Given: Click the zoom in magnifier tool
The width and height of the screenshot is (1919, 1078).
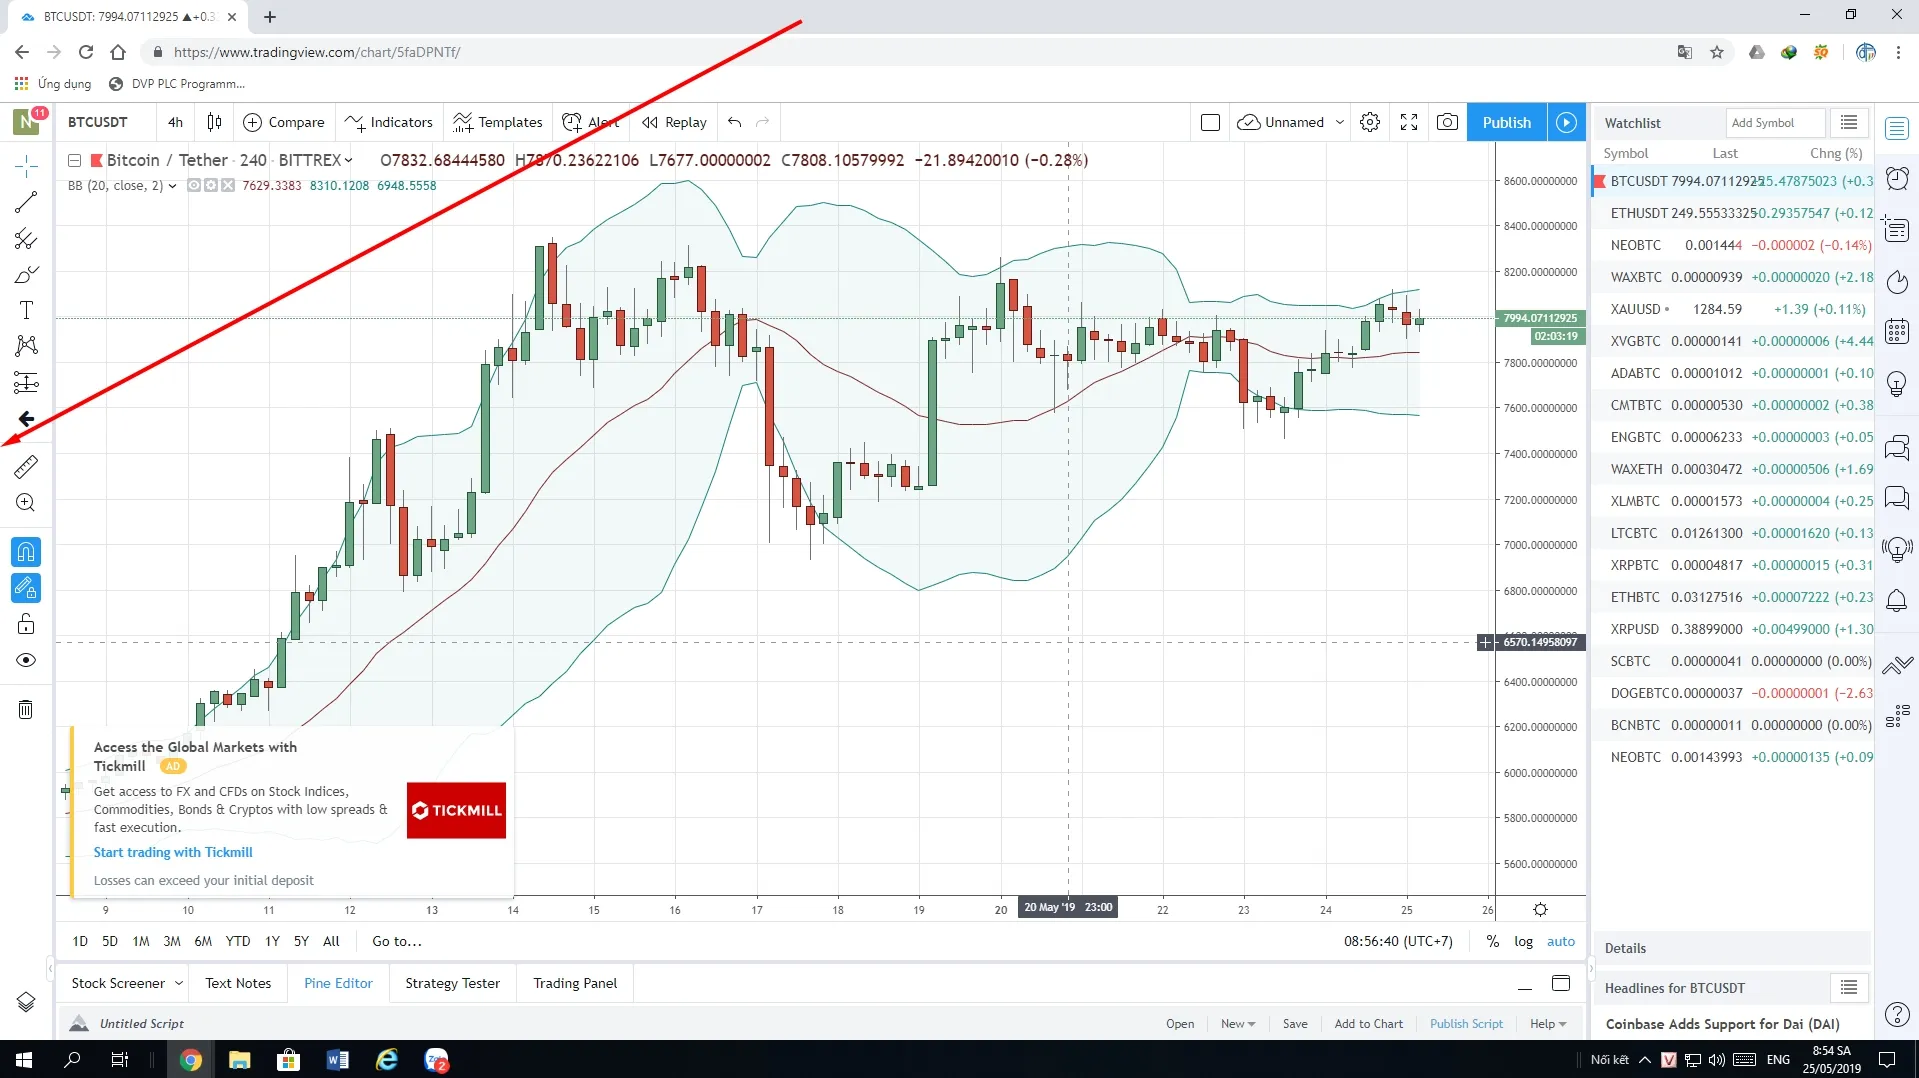Looking at the screenshot, I should pyautogui.click(x=26, y=503).
